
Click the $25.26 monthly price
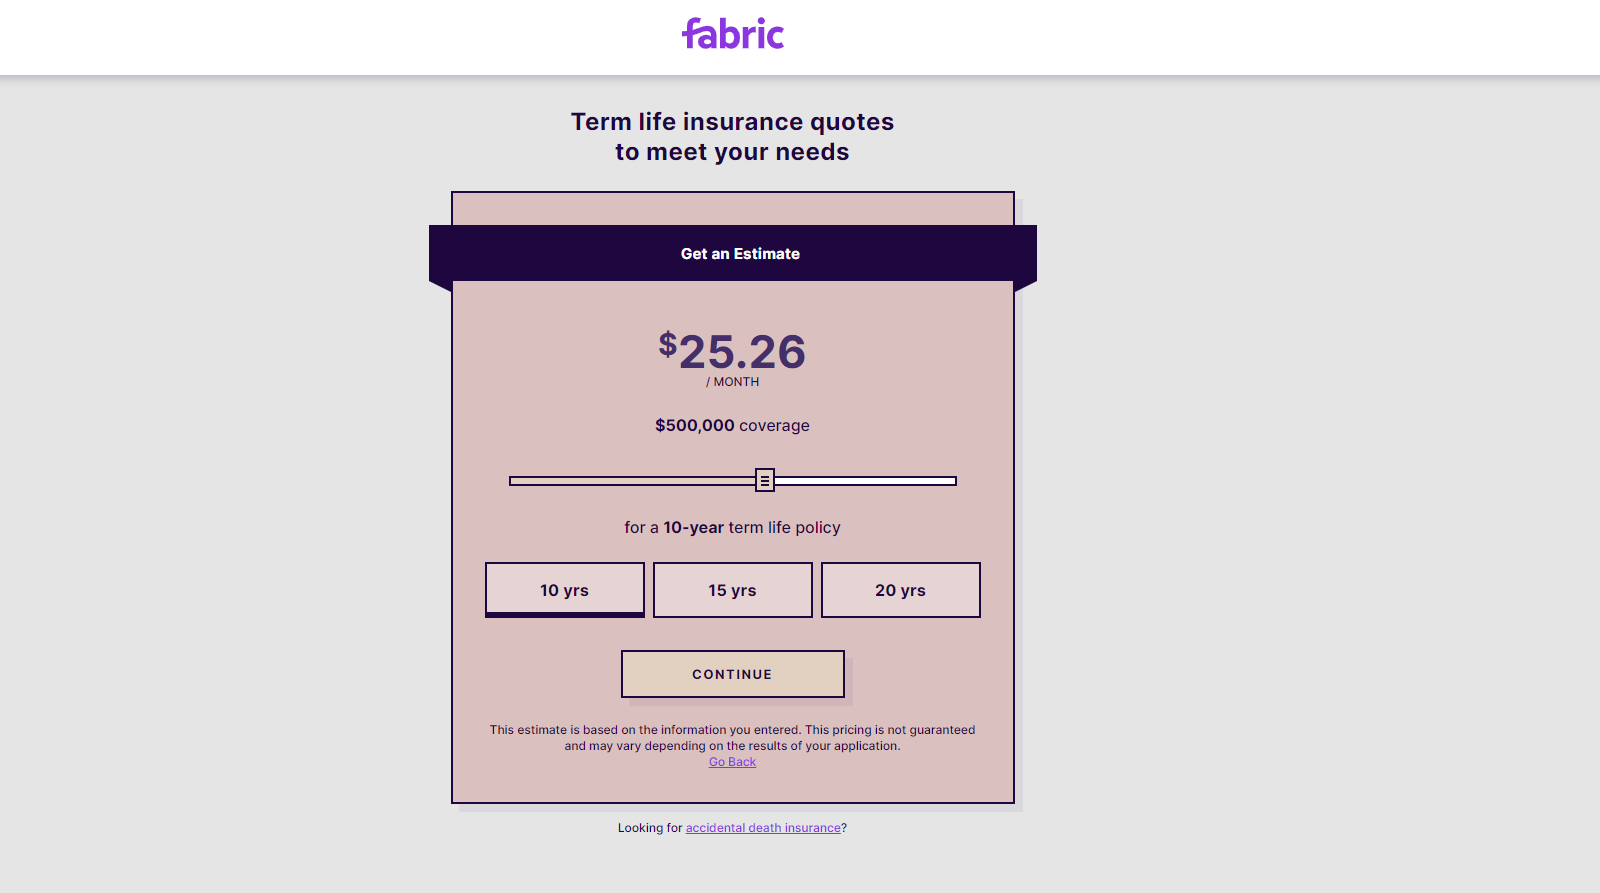pos(733,352)
